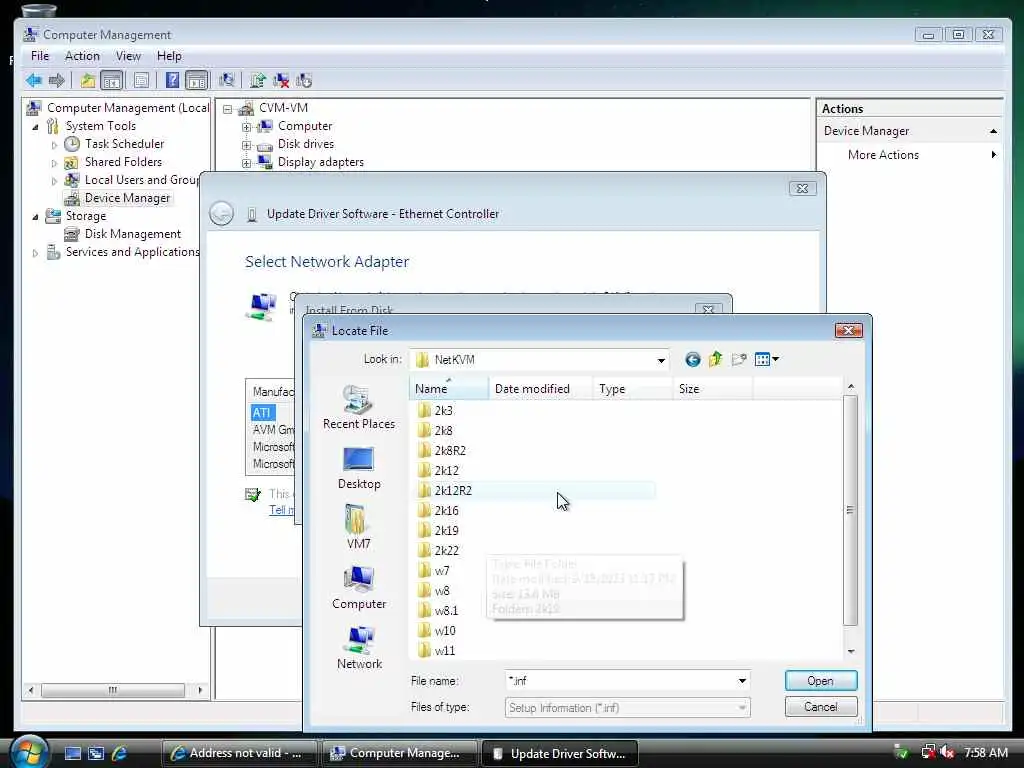This screenshot has height=768, width=1024.
Task: Select Desktop in the places bar
Action: click(x=359, y=468)
